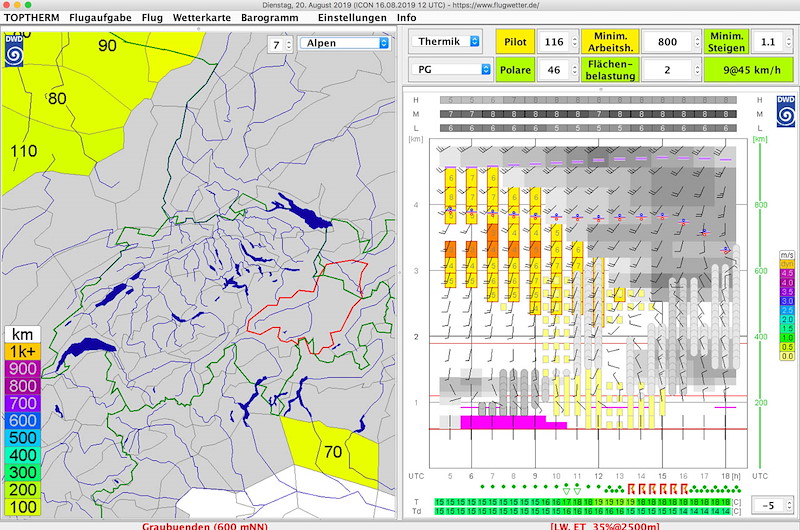Click the stepper arrows beside 1.1
The image size is (800, 530).
pos(788,42)
